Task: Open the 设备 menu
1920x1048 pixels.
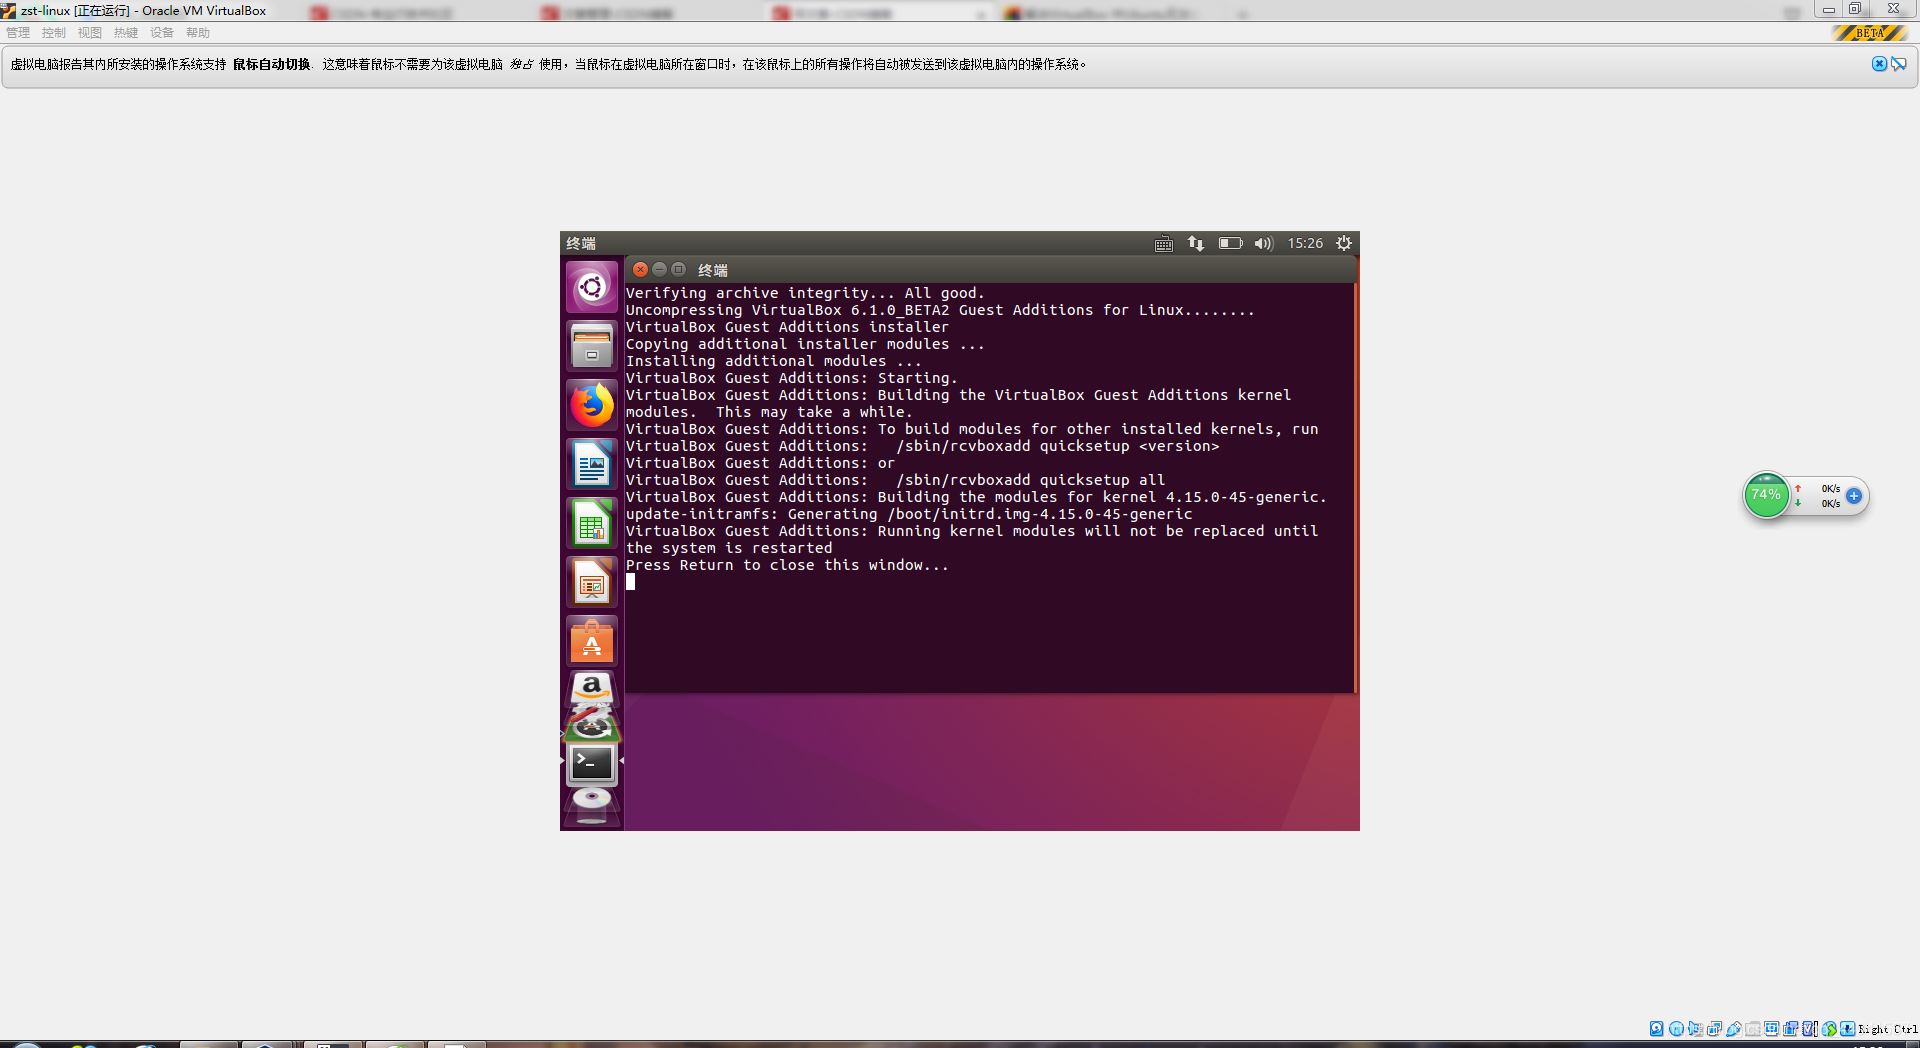Action: (162, 33)
